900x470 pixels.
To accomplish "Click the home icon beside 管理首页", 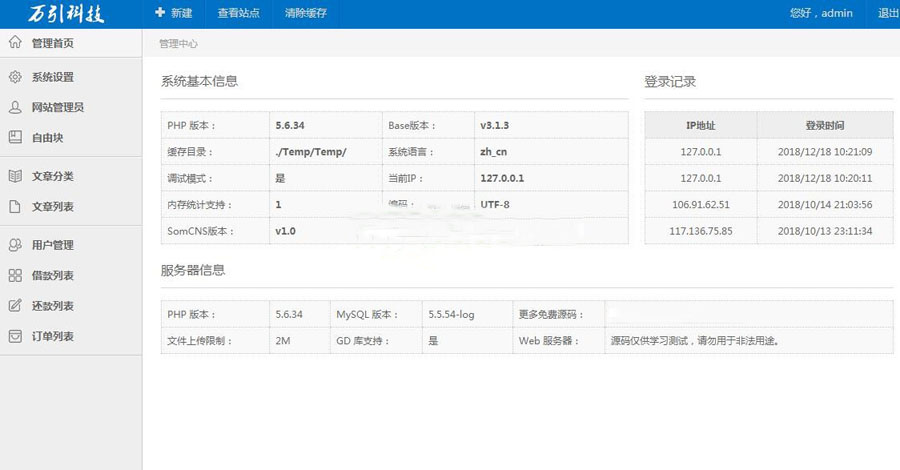I will click(x=15, y=43).
